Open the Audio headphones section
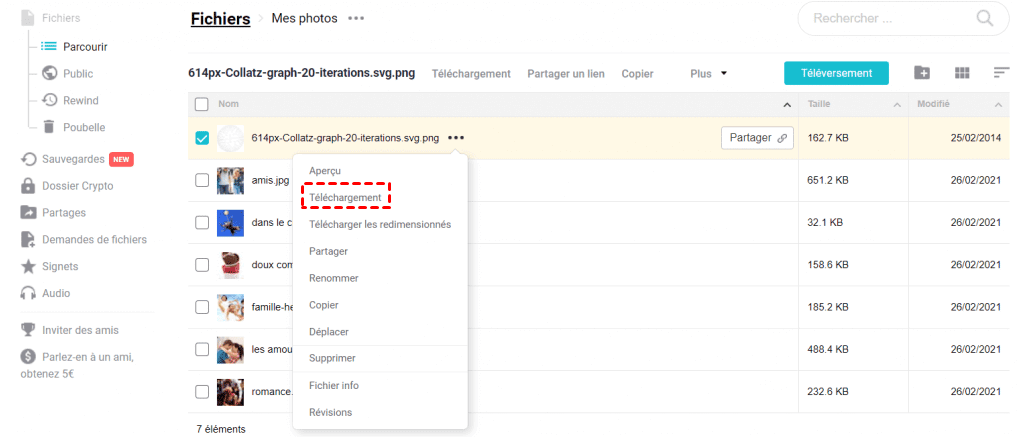1019x437 pixels. pos(56,293)
